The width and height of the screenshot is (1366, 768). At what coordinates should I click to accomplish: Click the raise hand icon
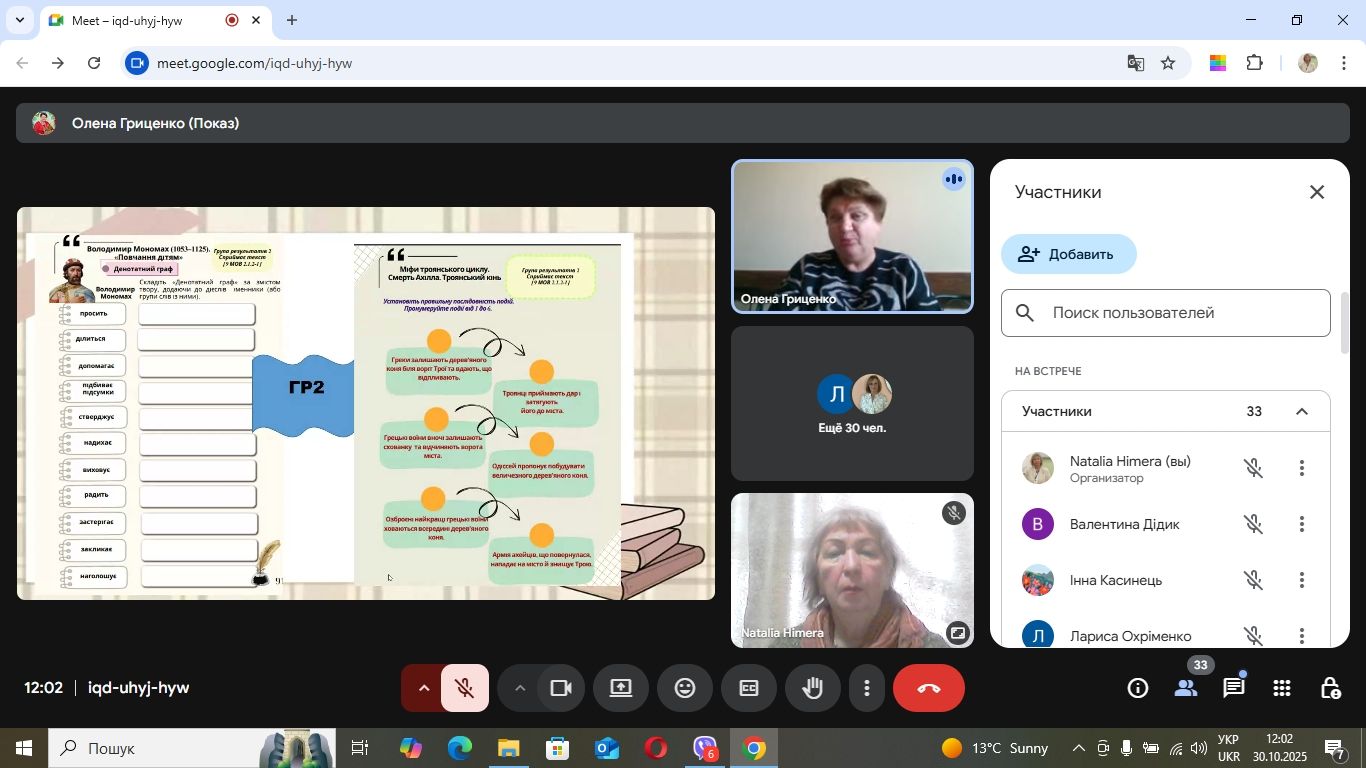coord(812,688)
